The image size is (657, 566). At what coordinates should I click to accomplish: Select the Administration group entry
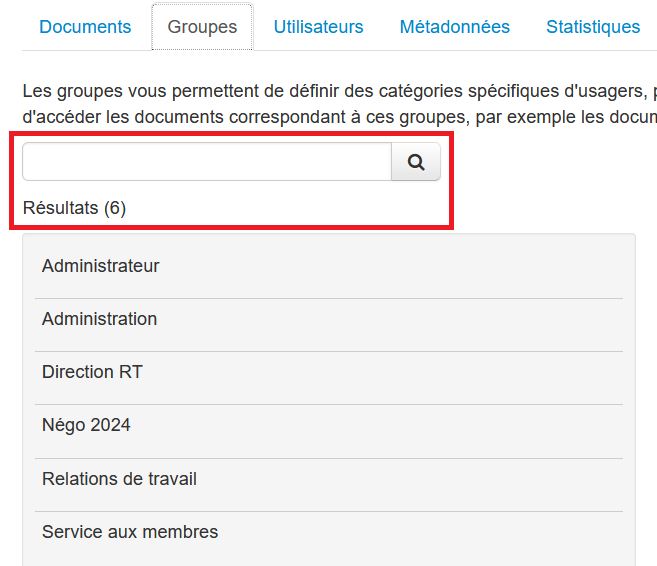100,319
